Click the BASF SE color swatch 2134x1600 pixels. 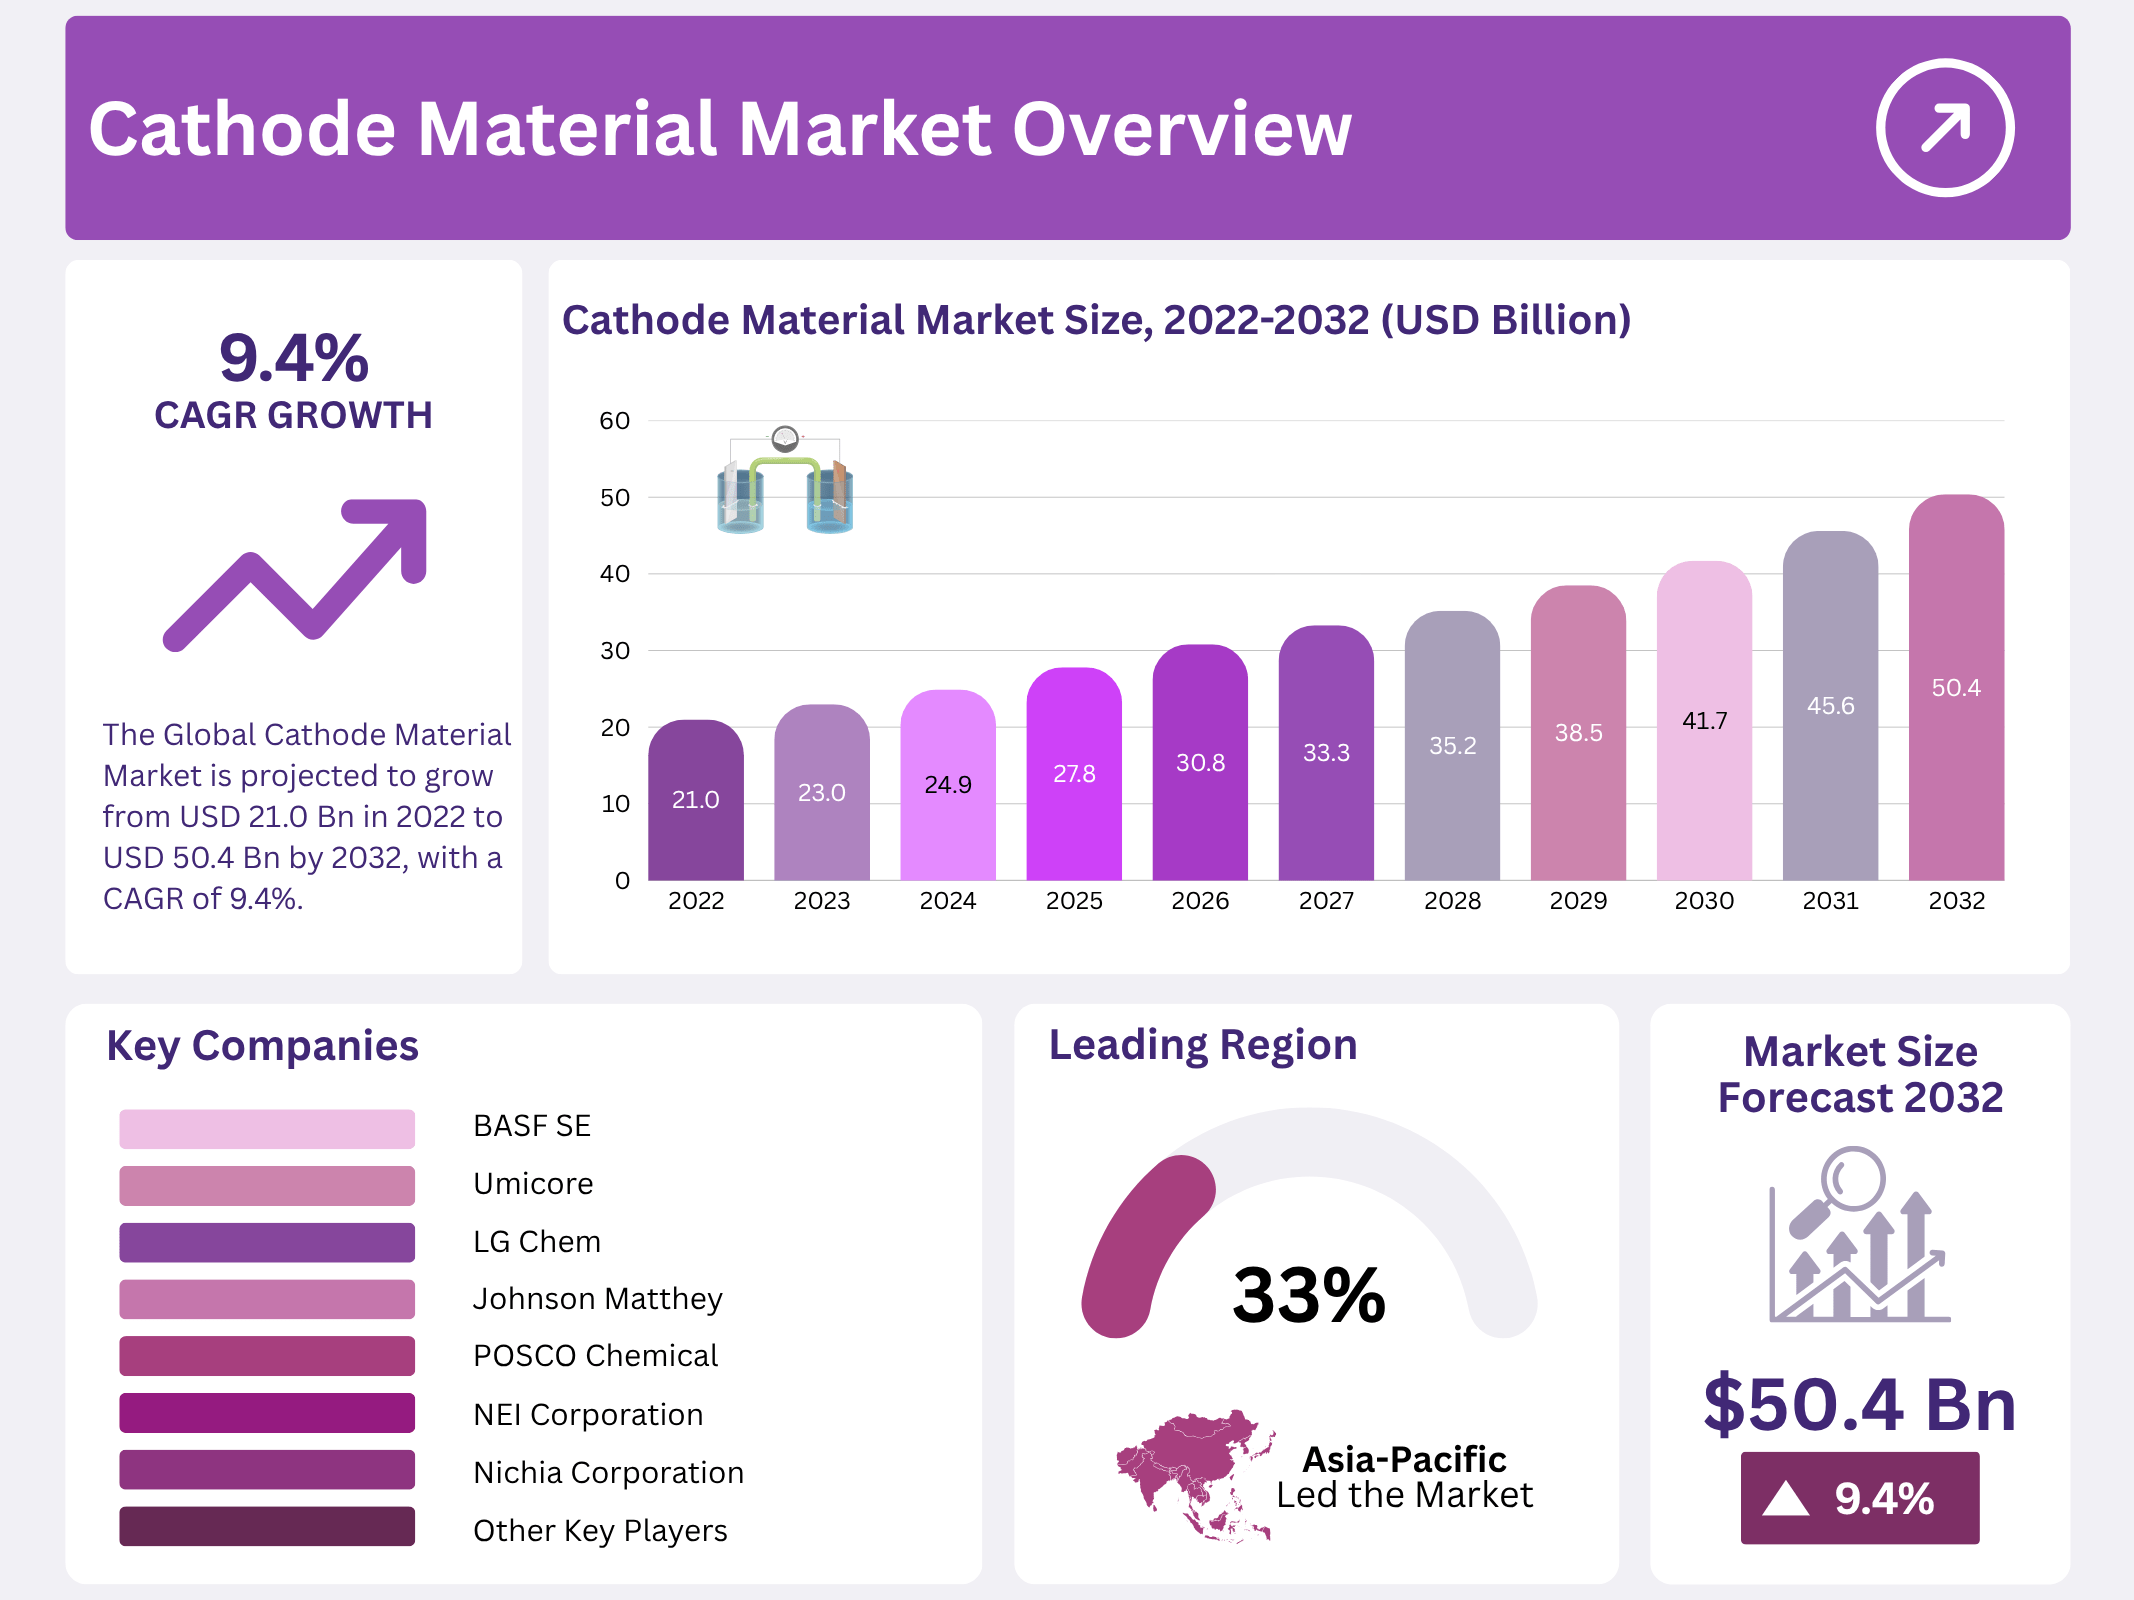pos(267,1128)
